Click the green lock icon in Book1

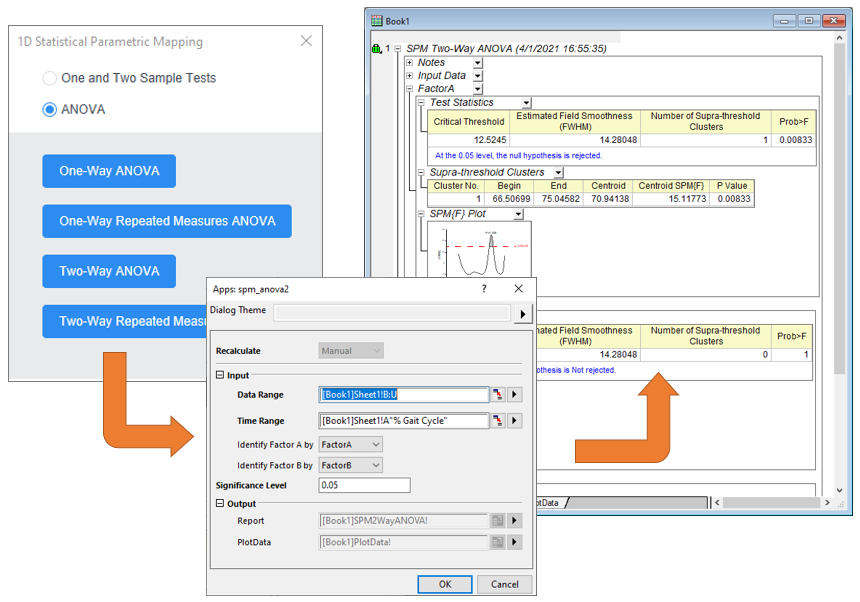click(376, 48)
